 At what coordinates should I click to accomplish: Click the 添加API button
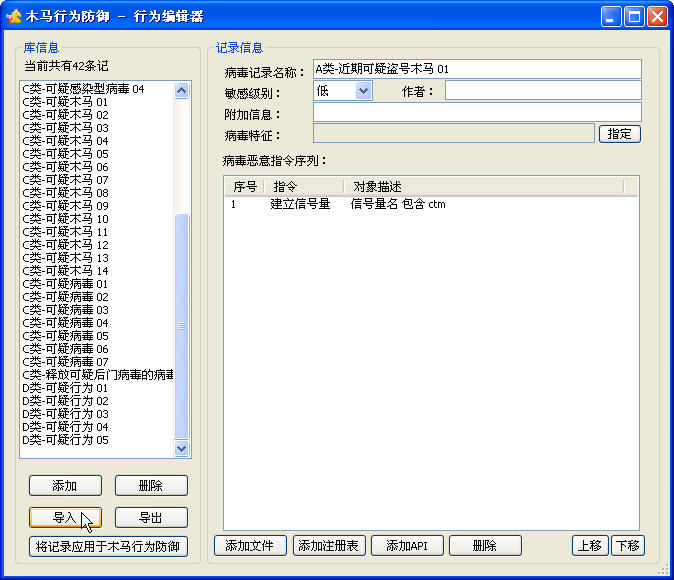coord(407,546)
